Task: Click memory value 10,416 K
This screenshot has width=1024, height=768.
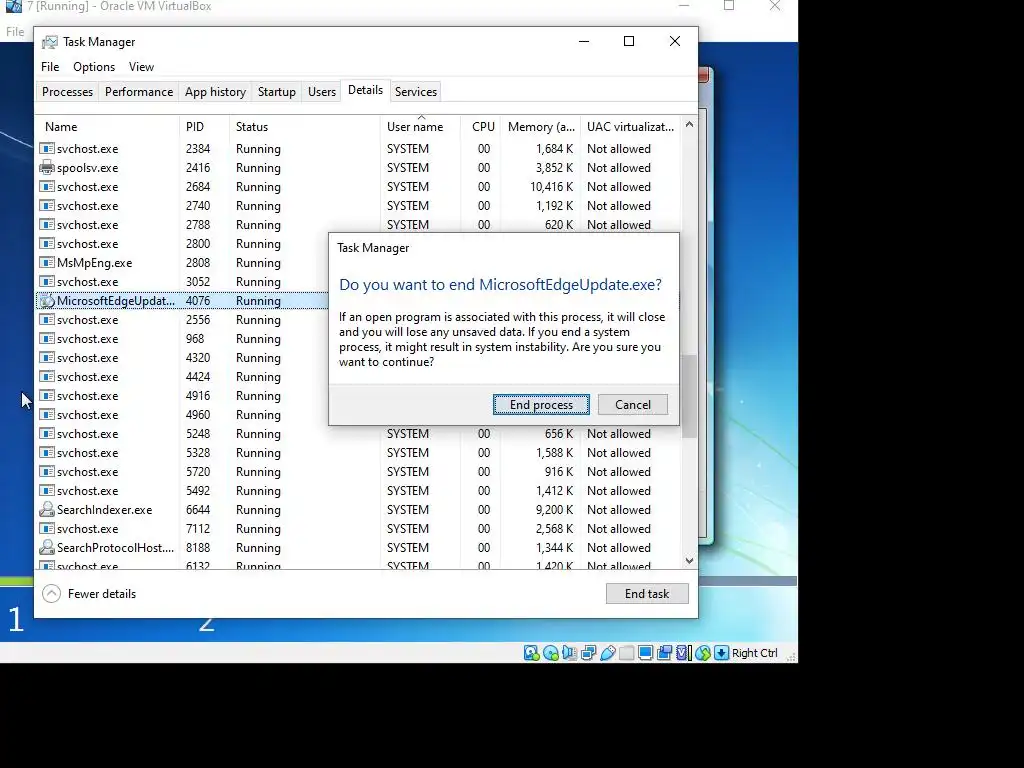Action: click(551, 187)
